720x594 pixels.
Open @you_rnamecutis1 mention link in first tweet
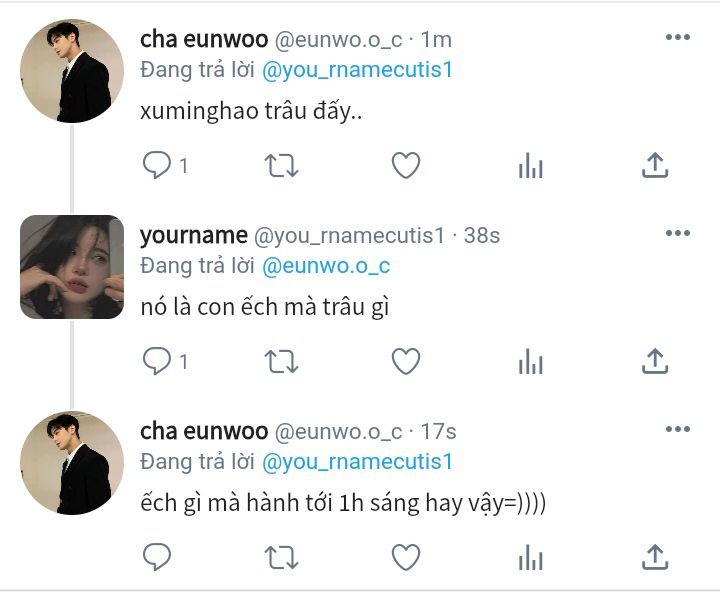coord(357,70)
